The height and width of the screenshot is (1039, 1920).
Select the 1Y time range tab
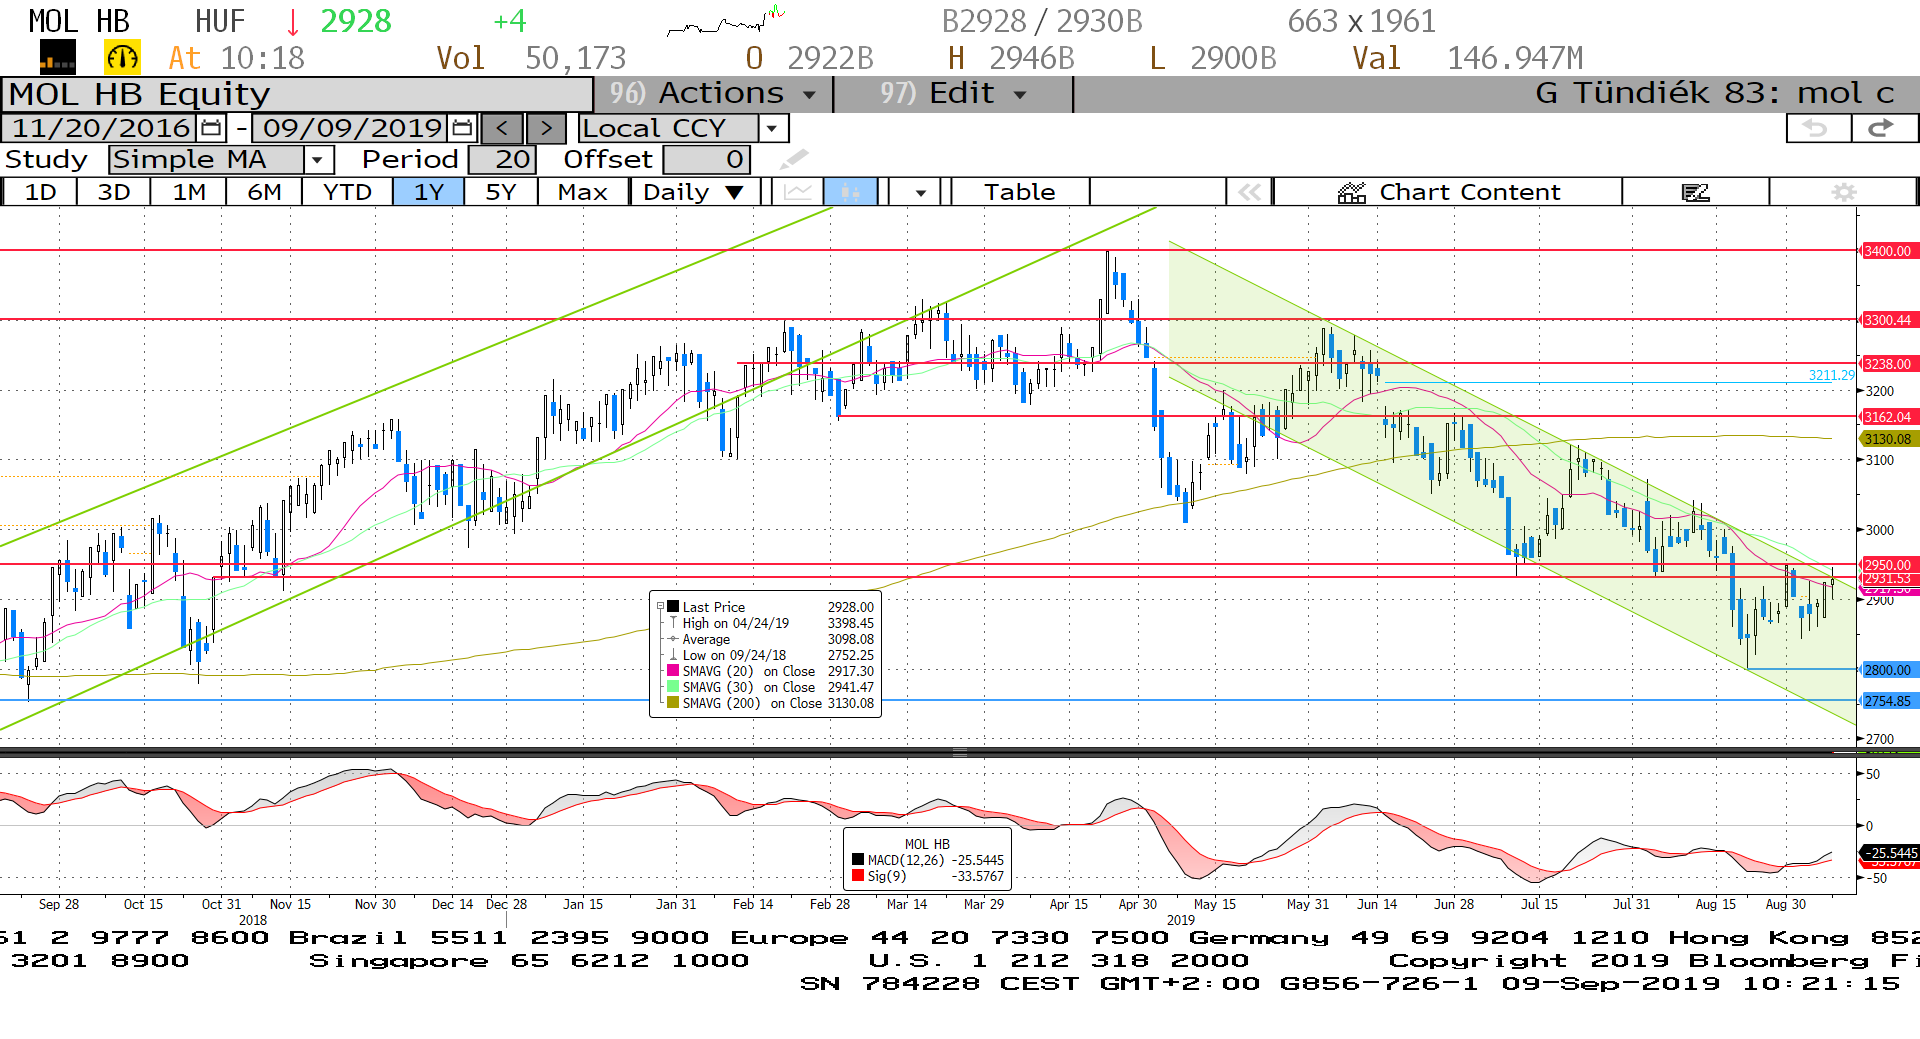click(428, 192)
